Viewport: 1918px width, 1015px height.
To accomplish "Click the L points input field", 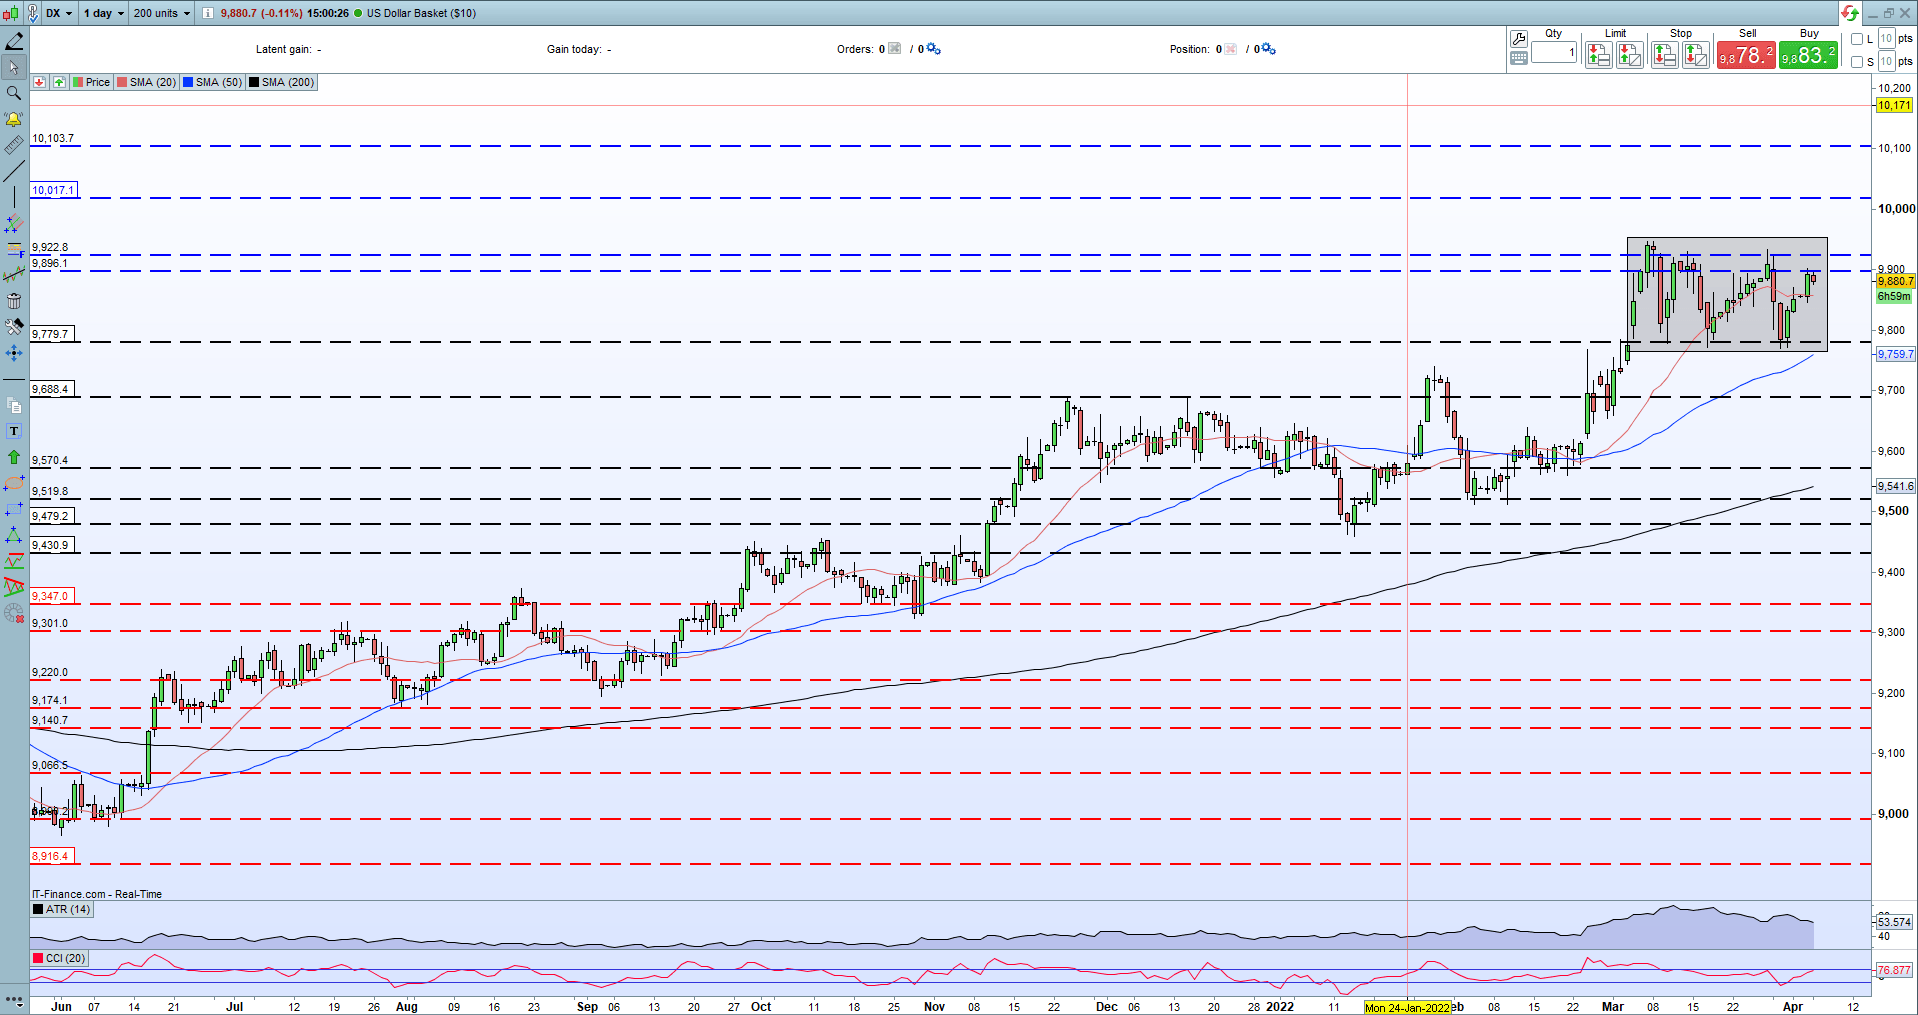I will pyautogui.click(x=1886, y=38).
